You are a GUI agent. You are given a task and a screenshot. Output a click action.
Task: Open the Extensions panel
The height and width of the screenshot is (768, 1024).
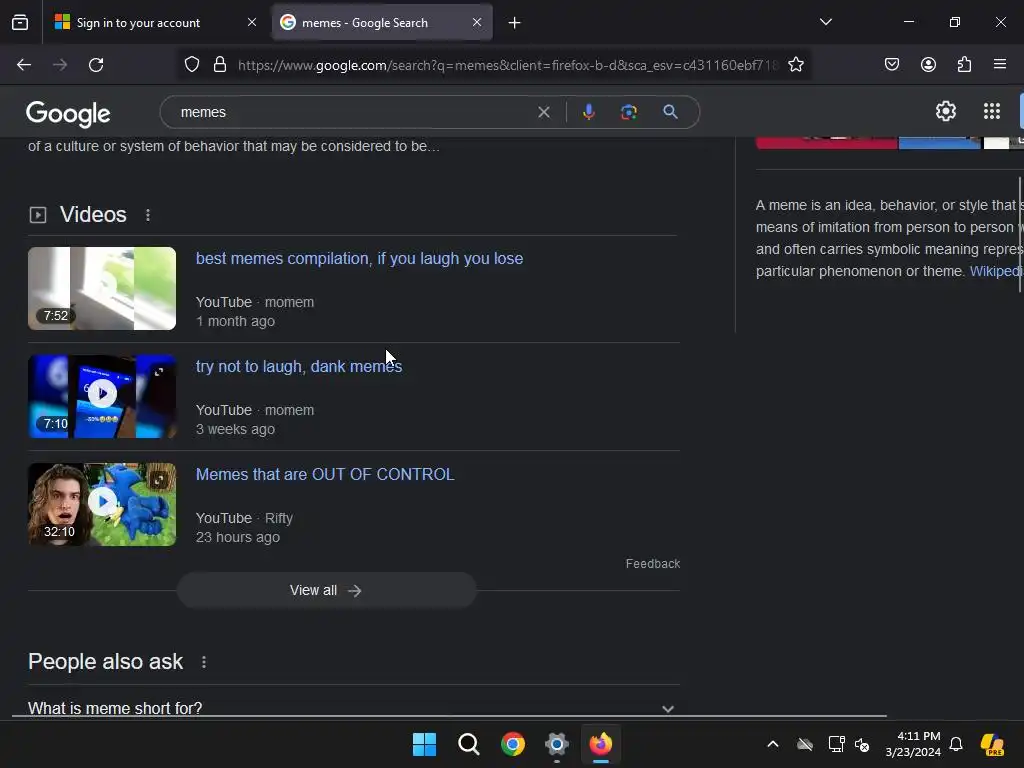[x=964, y=64]
